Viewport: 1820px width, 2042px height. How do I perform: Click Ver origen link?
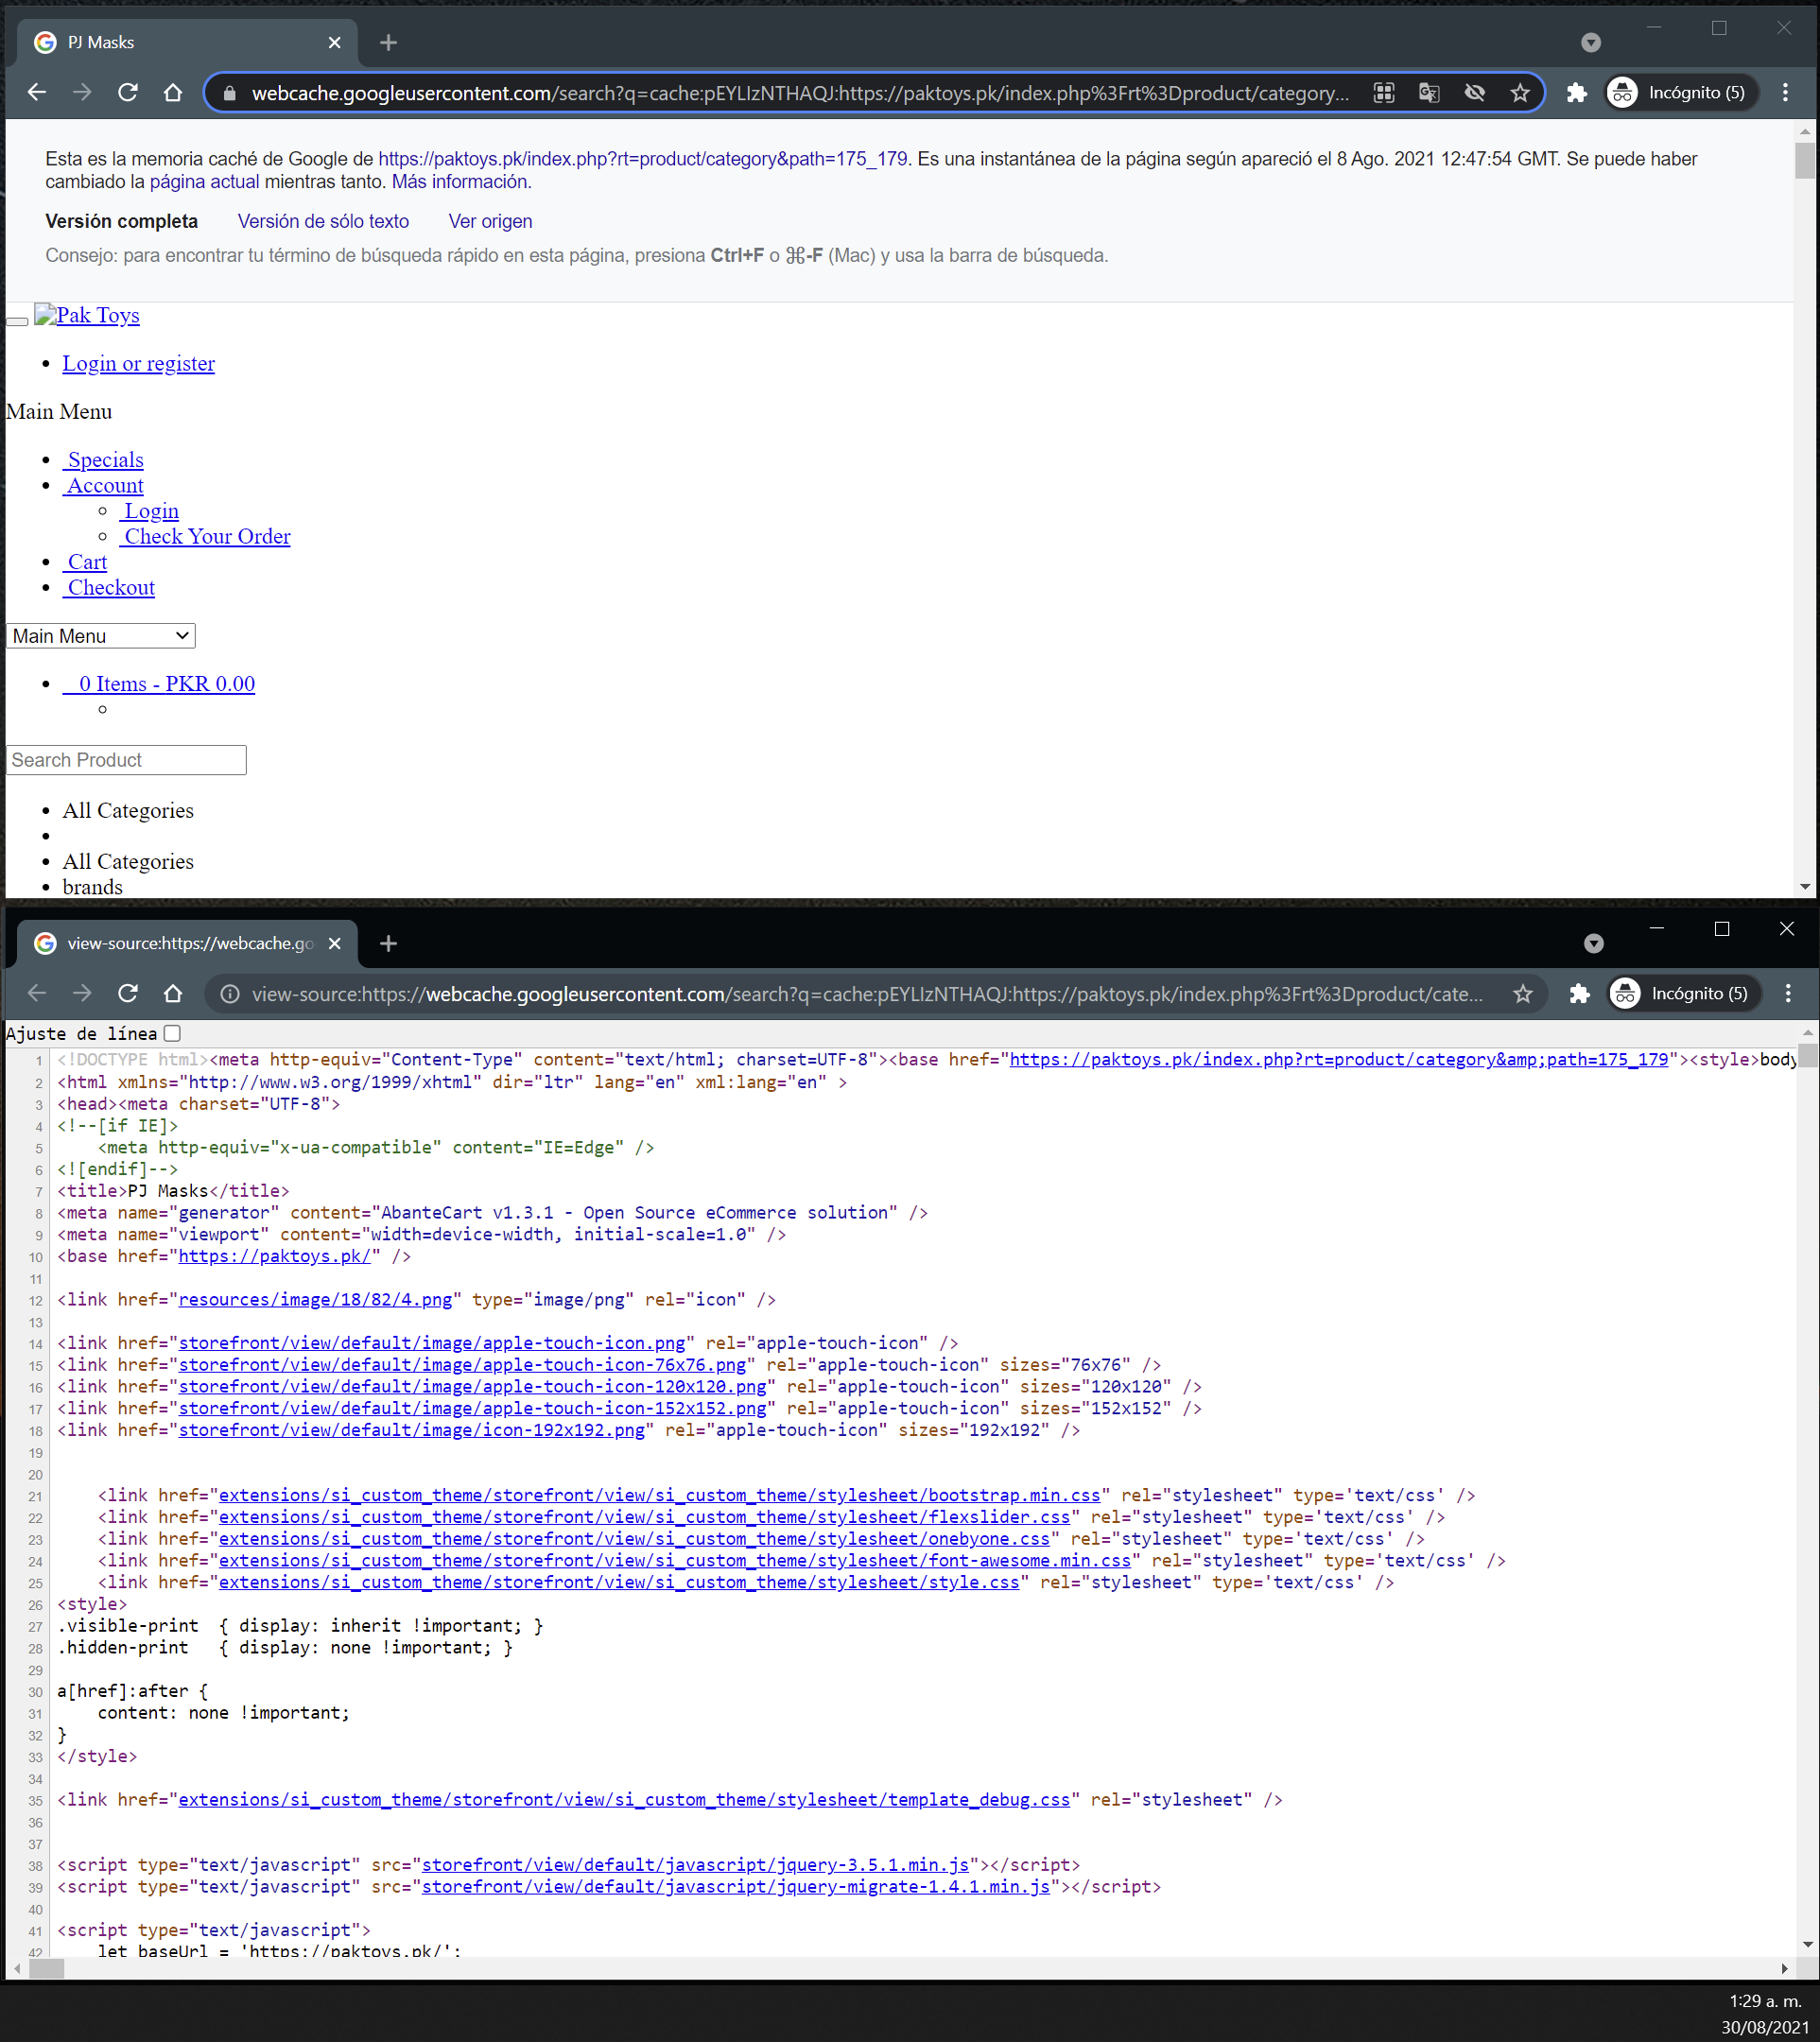pos(490,221)
